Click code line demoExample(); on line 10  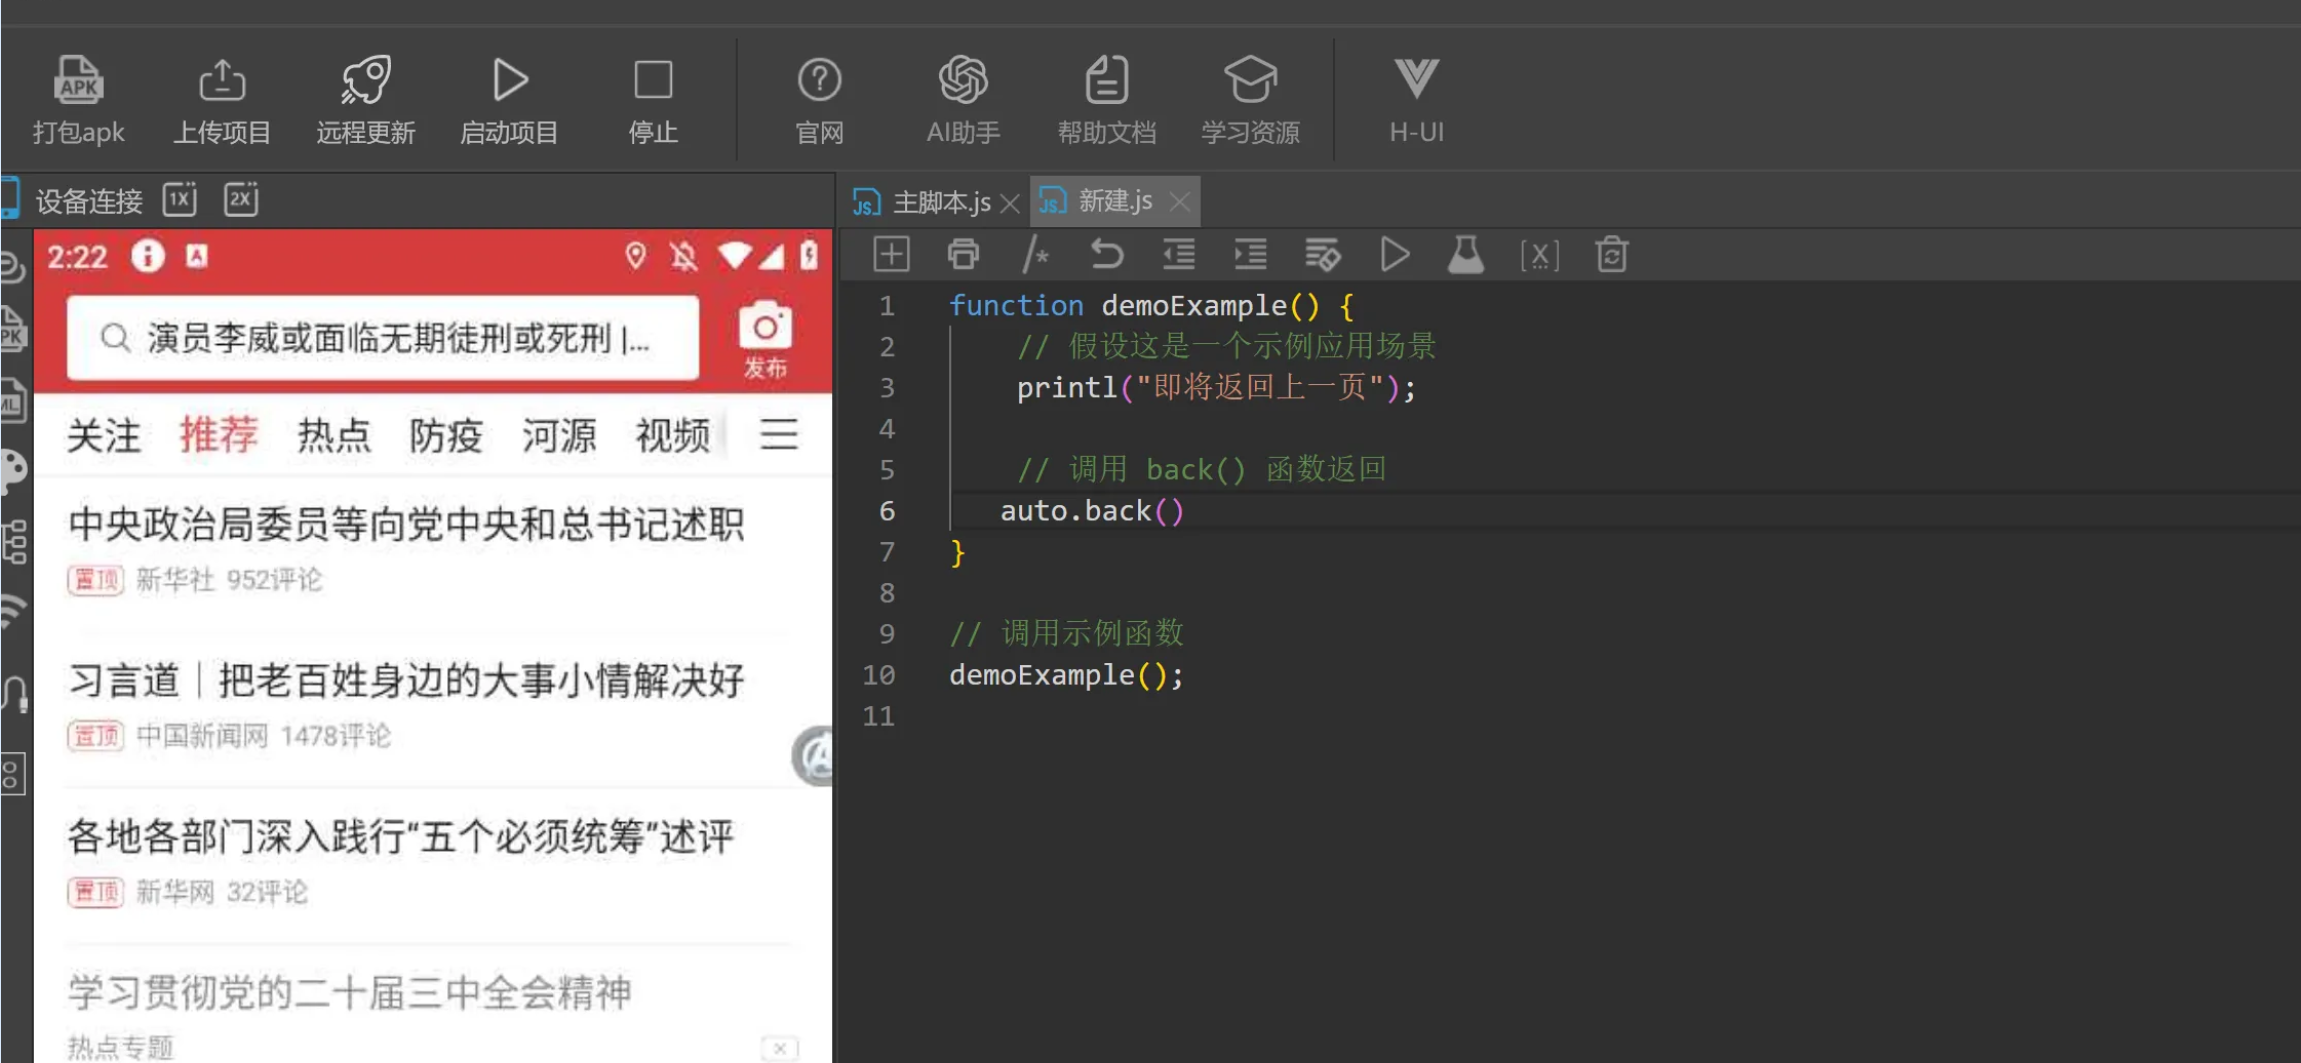[1066, 675]
